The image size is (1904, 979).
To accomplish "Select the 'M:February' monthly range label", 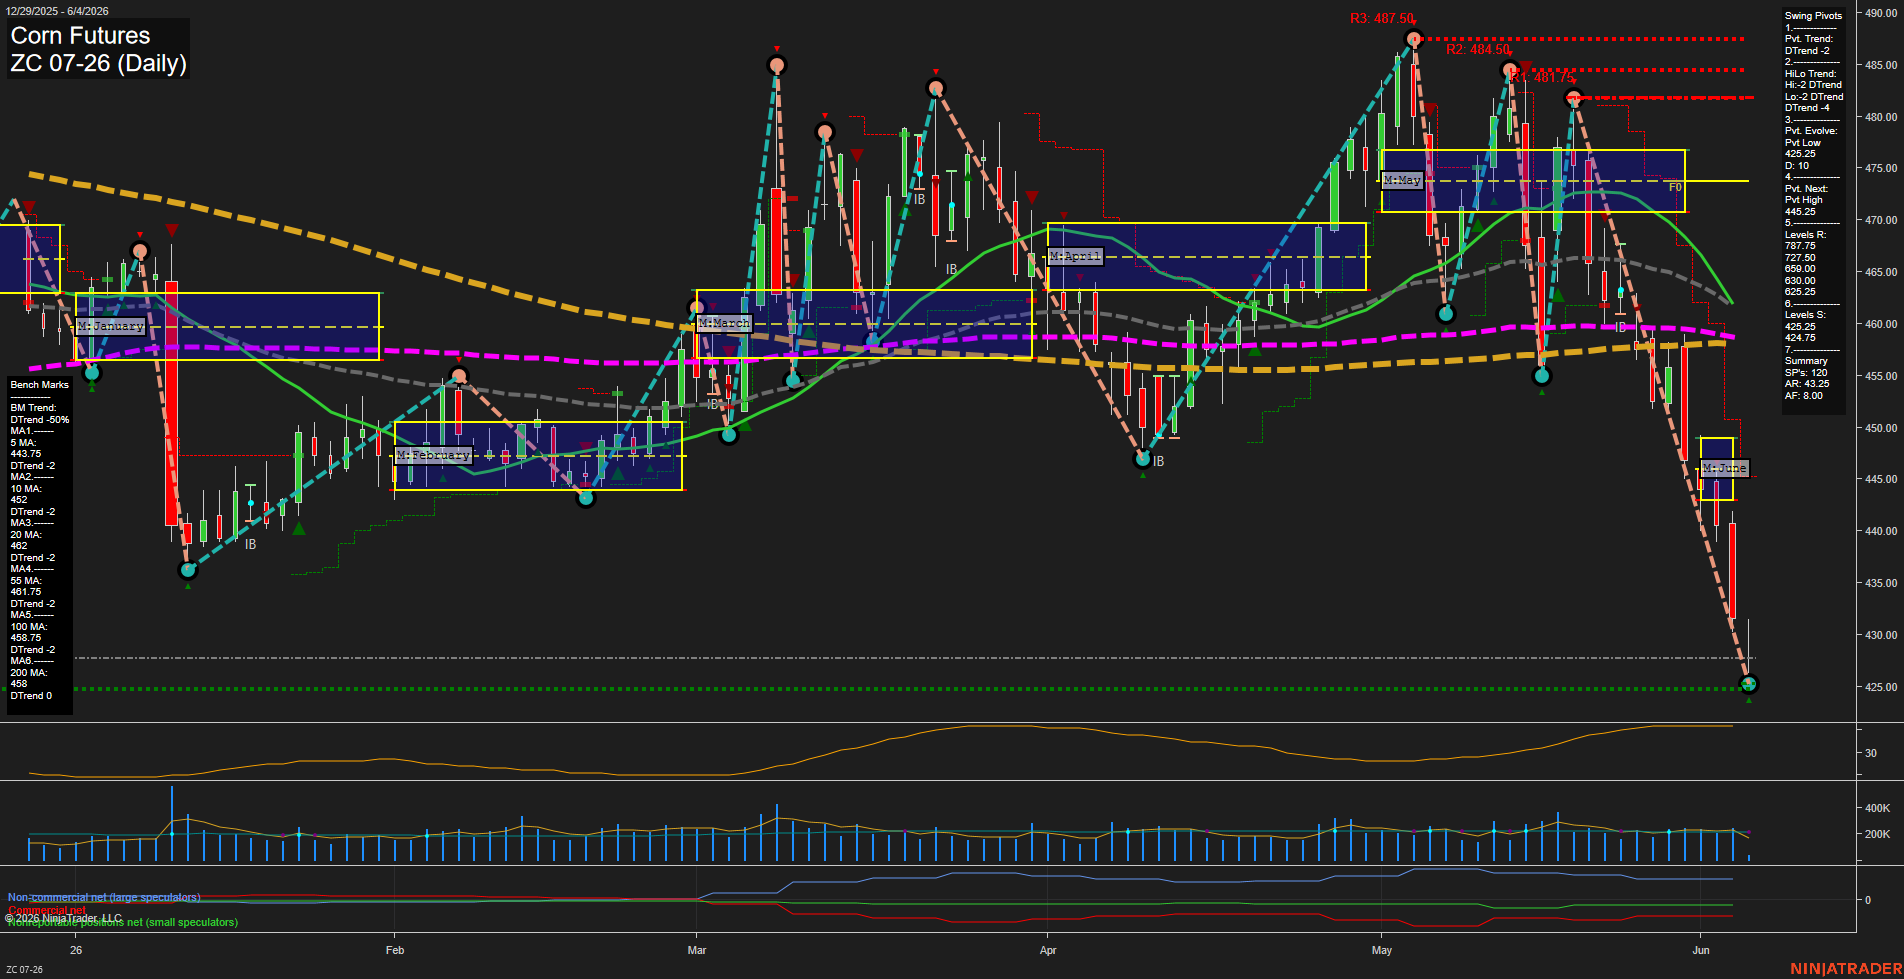I will click(x=434, y=455).
